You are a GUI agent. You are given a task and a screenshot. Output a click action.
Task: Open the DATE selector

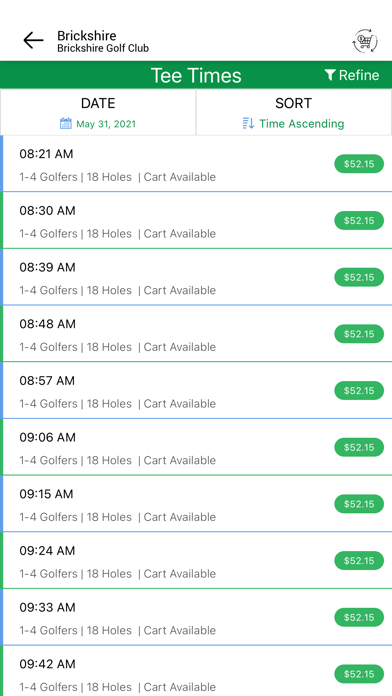point(98,112)
